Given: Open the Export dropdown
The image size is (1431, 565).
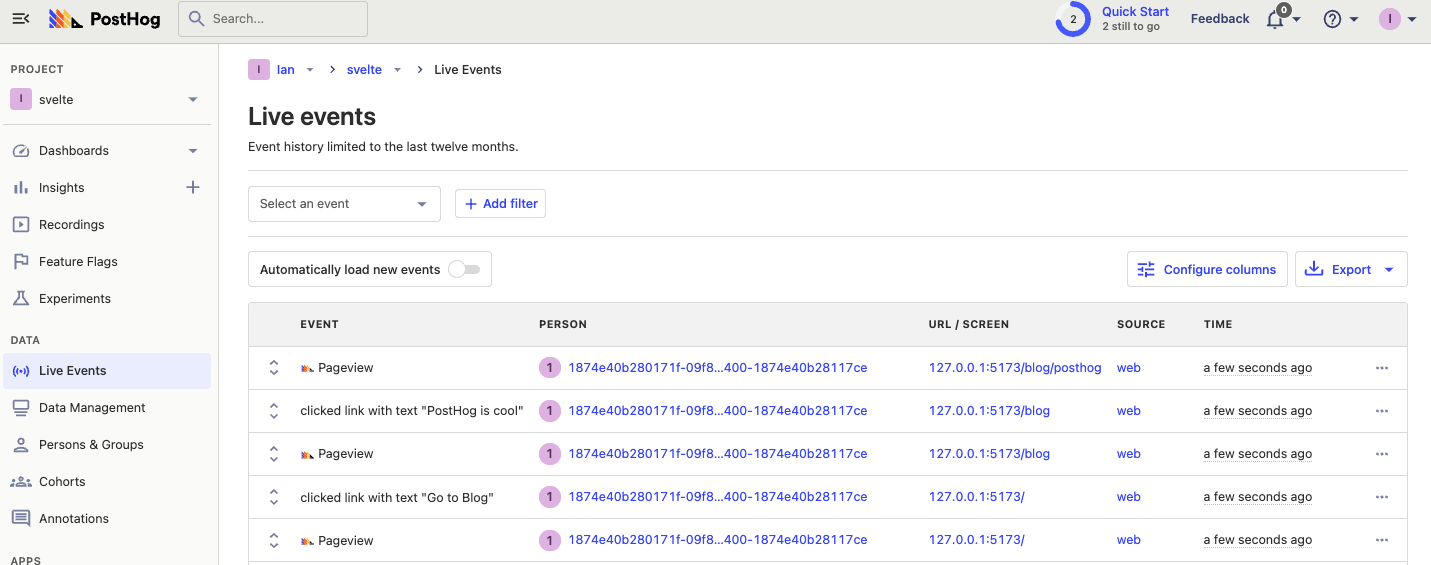Looking at the screenshot, I should 1351,269.
